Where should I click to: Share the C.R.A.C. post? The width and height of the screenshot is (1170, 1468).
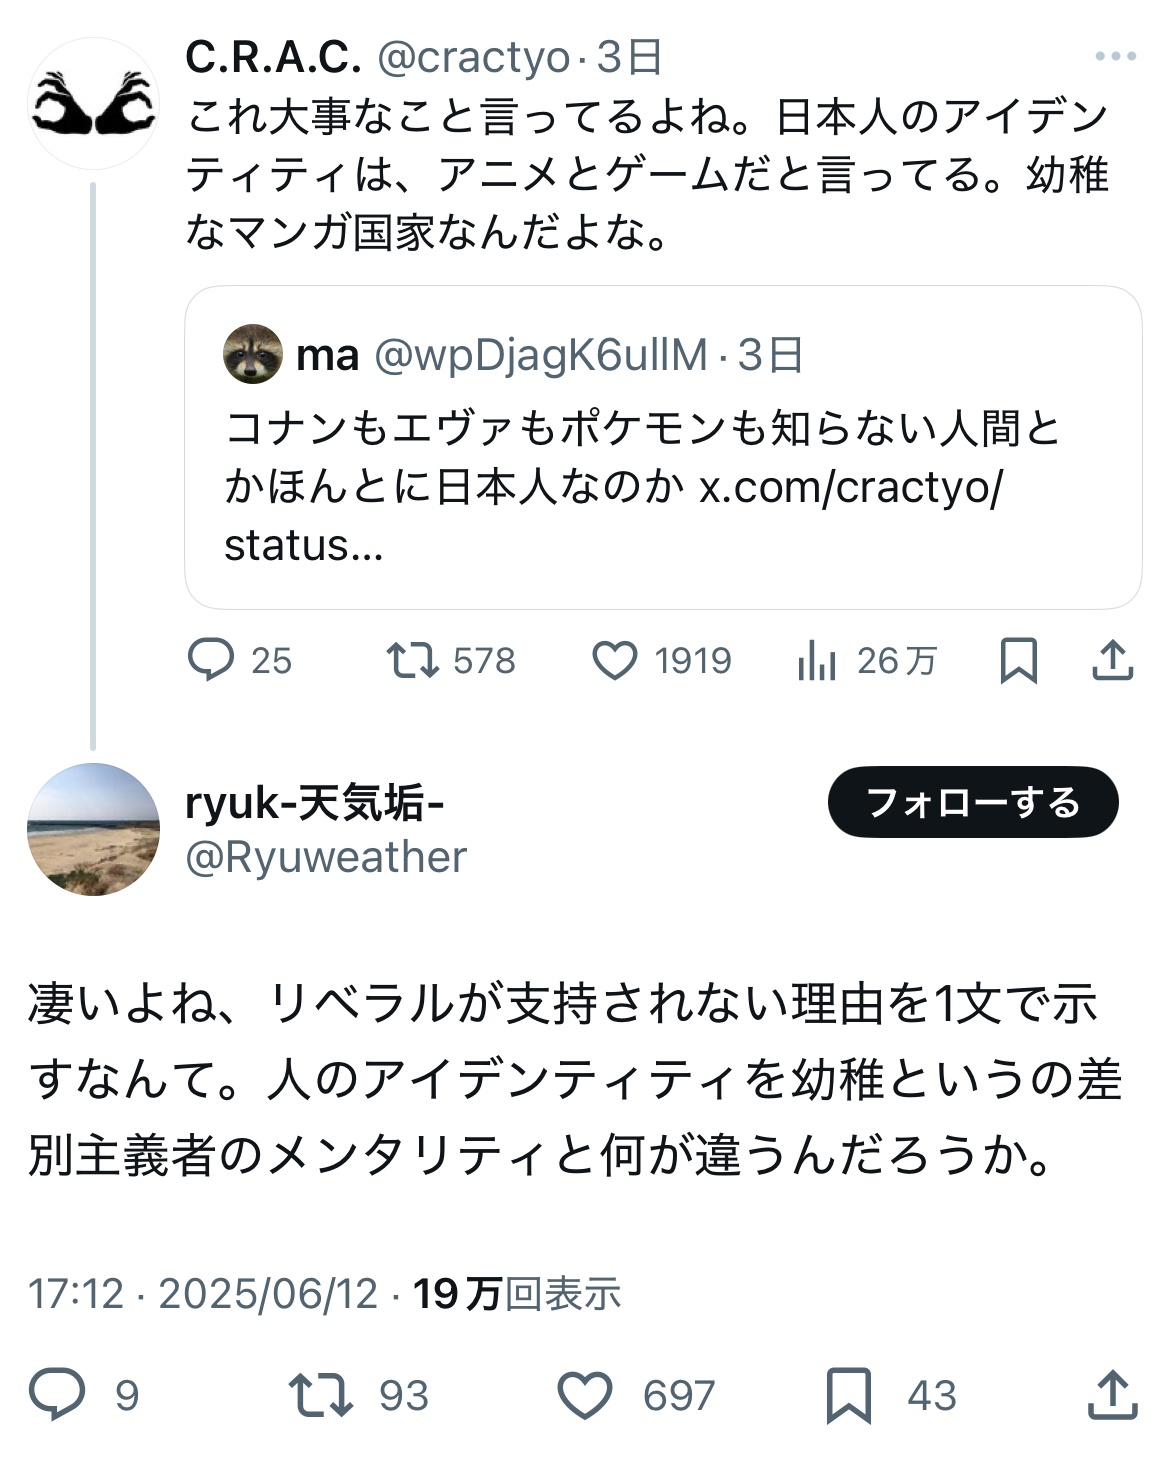pyautogui.click(x=1111, y=660)
